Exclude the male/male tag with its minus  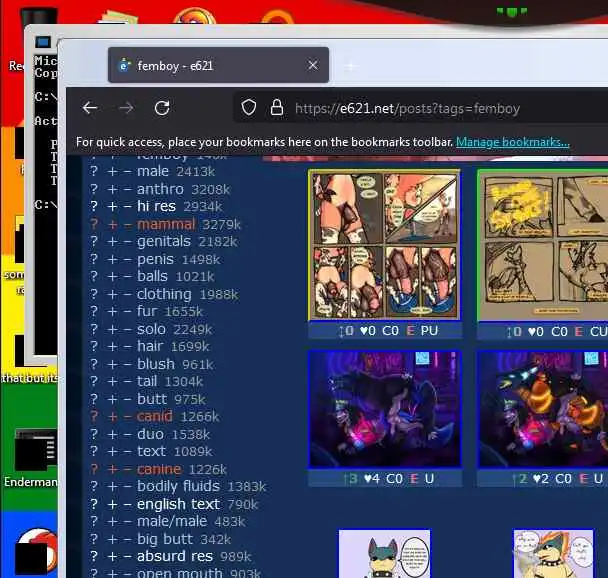128,522
